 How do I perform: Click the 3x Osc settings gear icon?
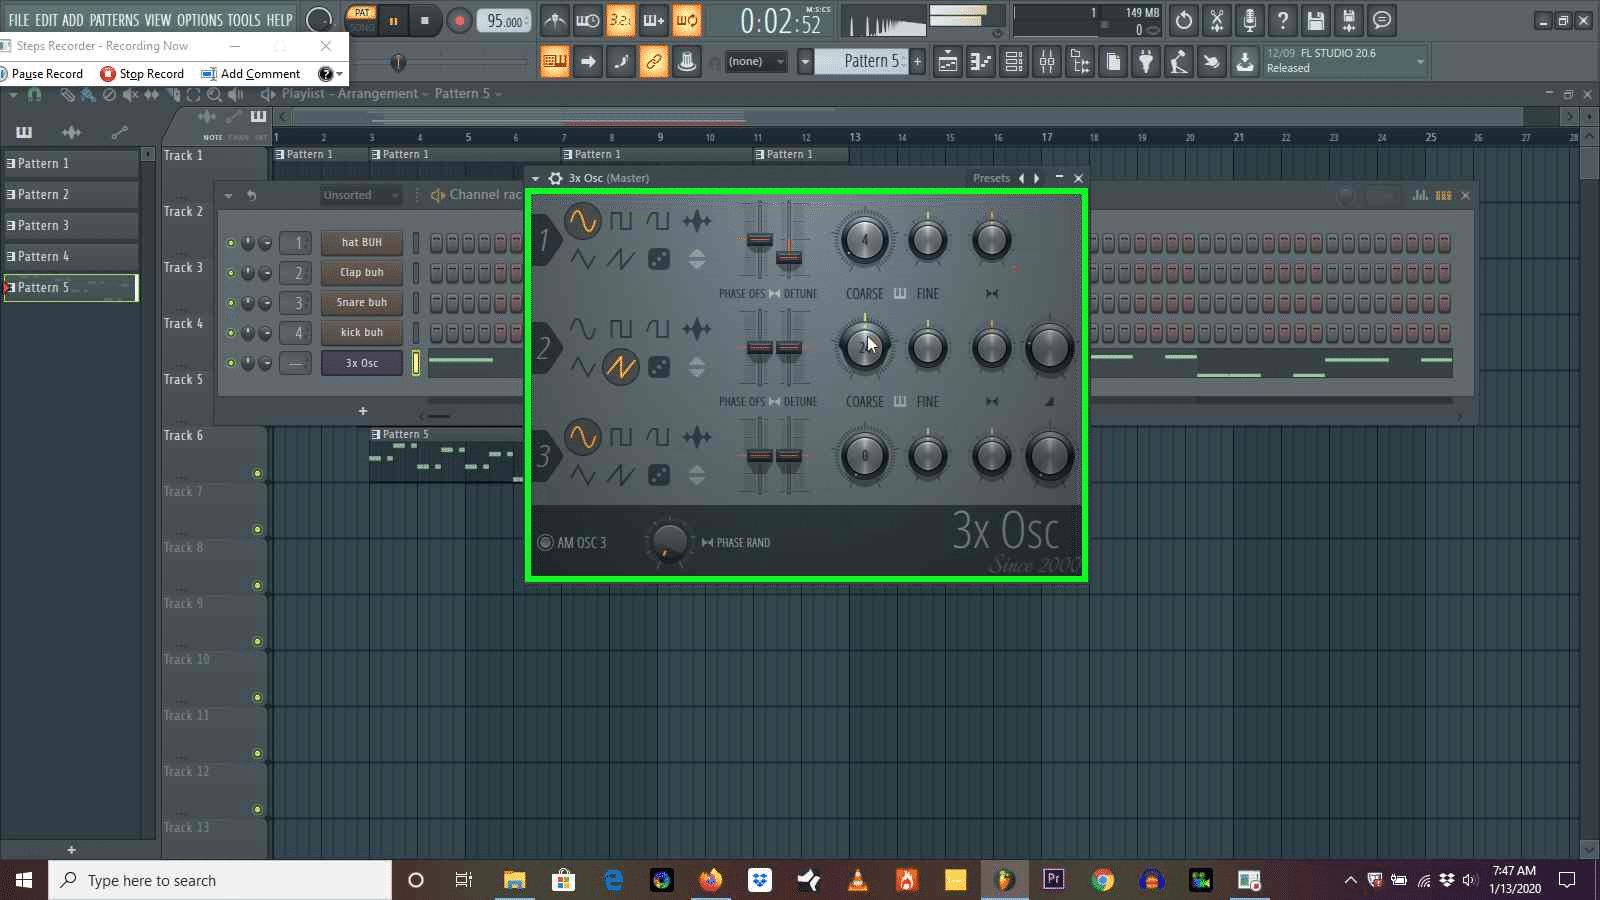555,178
